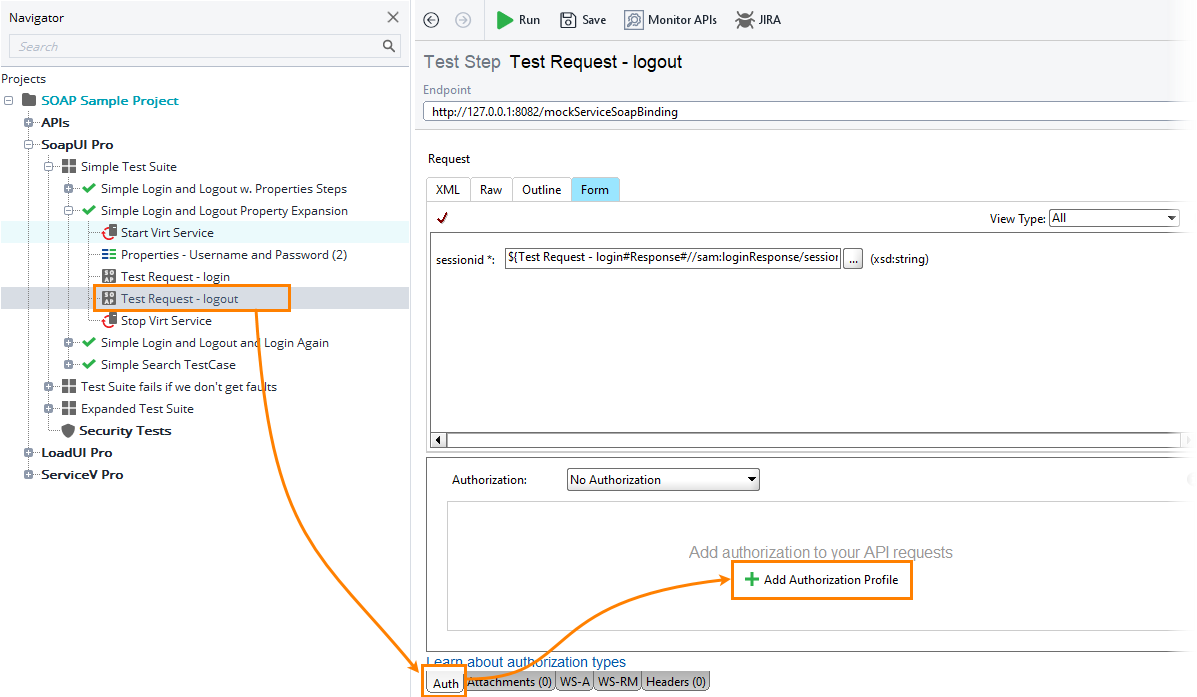The height and width of the screenshot is (697, 1197).
Task: Click the Test Suite fails grid icon
Action: [69, 386]
